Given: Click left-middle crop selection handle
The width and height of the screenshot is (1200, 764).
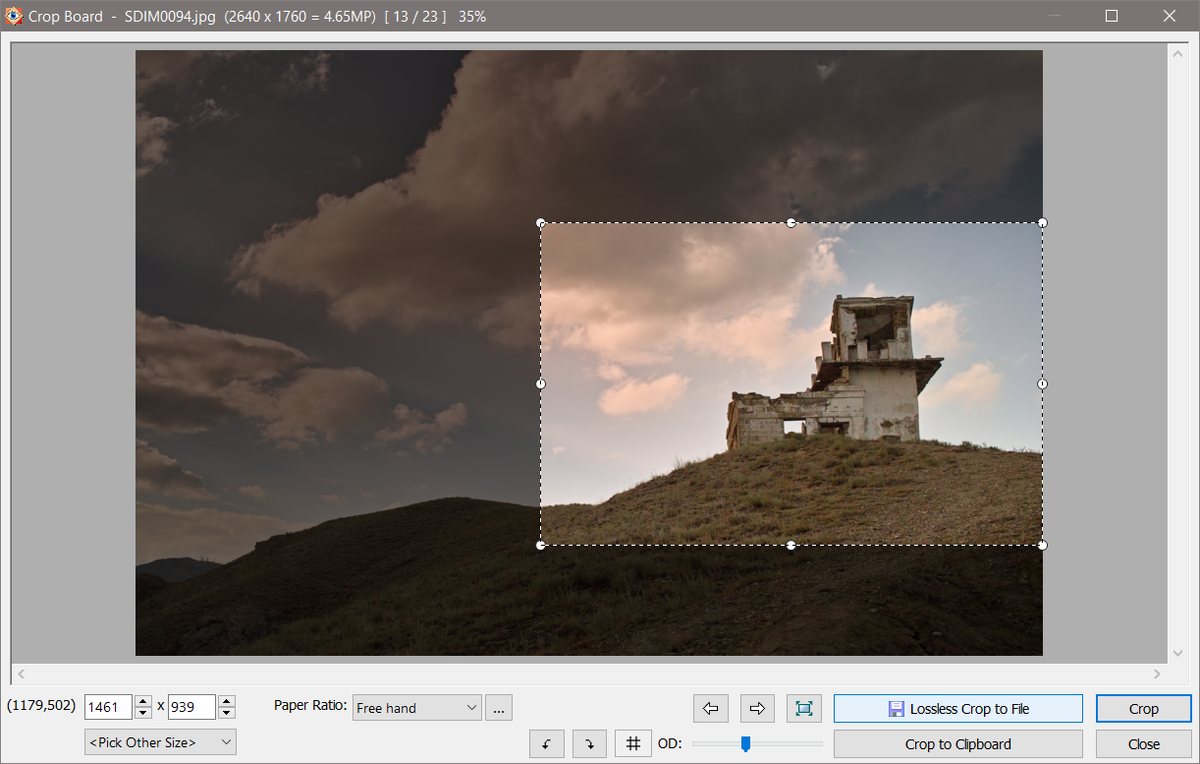Looking at the screenshot, I should (x=541, y=383).
